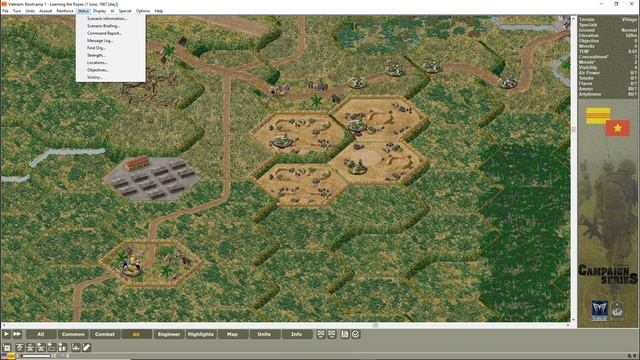640x360 pixels.
Task: Open the File menu
Action: (x=5, y=11)
